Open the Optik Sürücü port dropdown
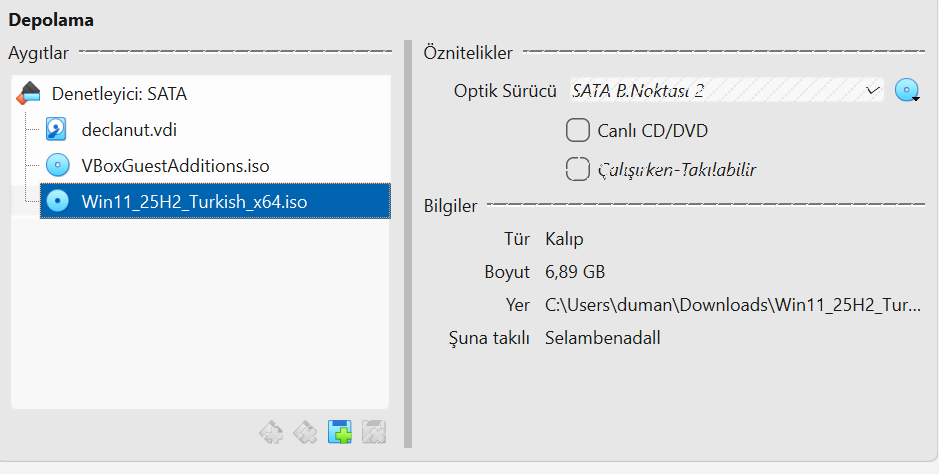 pyautogui.click(x=726, y=91)
